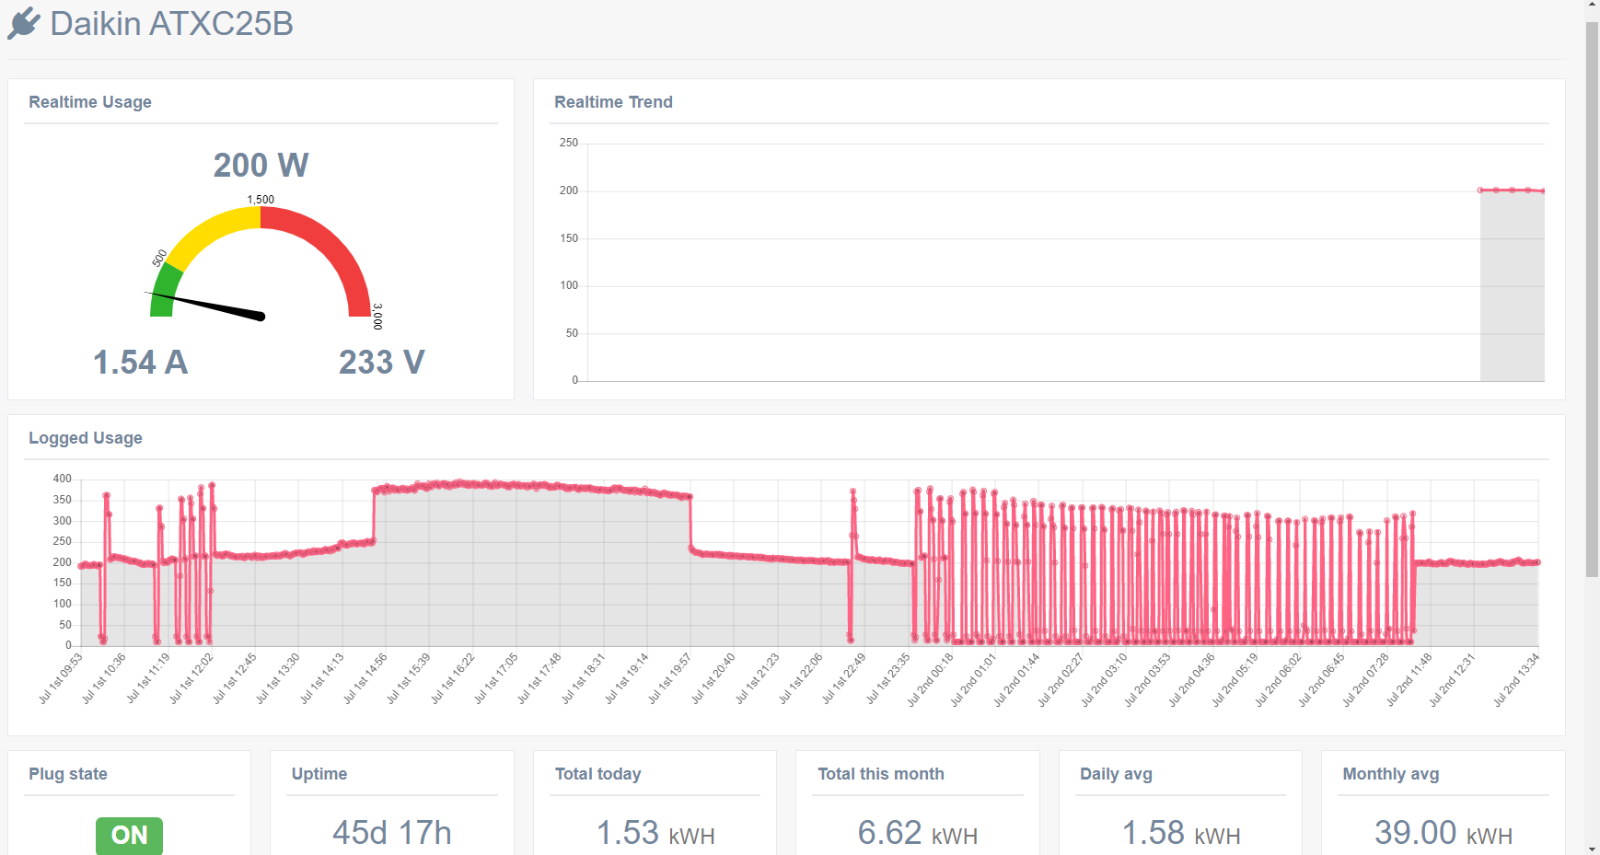Click the Jul 1st 09:53 axis label
Viewport: 1600px width, 855px height.
[61, 678]
